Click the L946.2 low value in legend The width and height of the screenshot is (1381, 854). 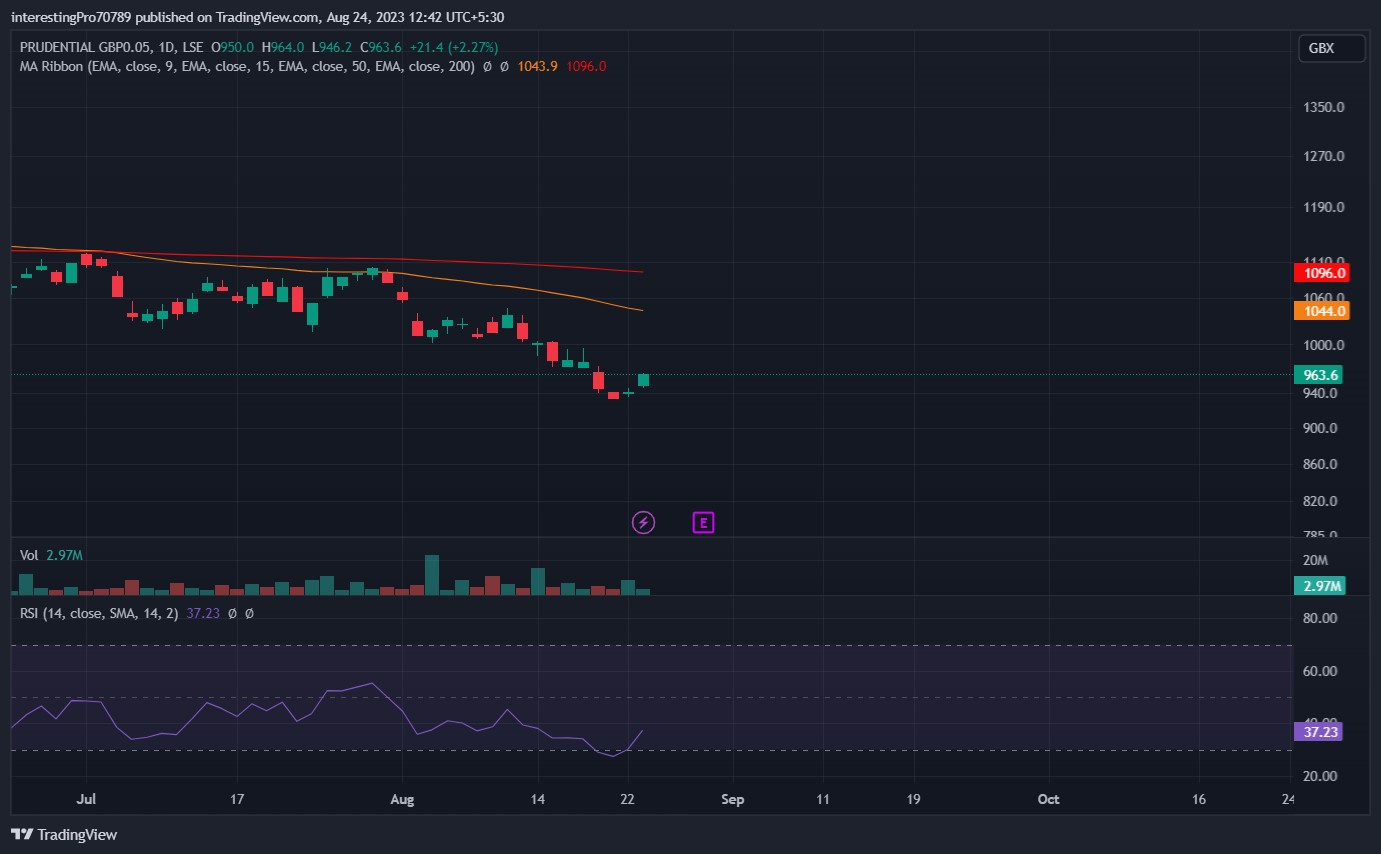tap(332, 47)
